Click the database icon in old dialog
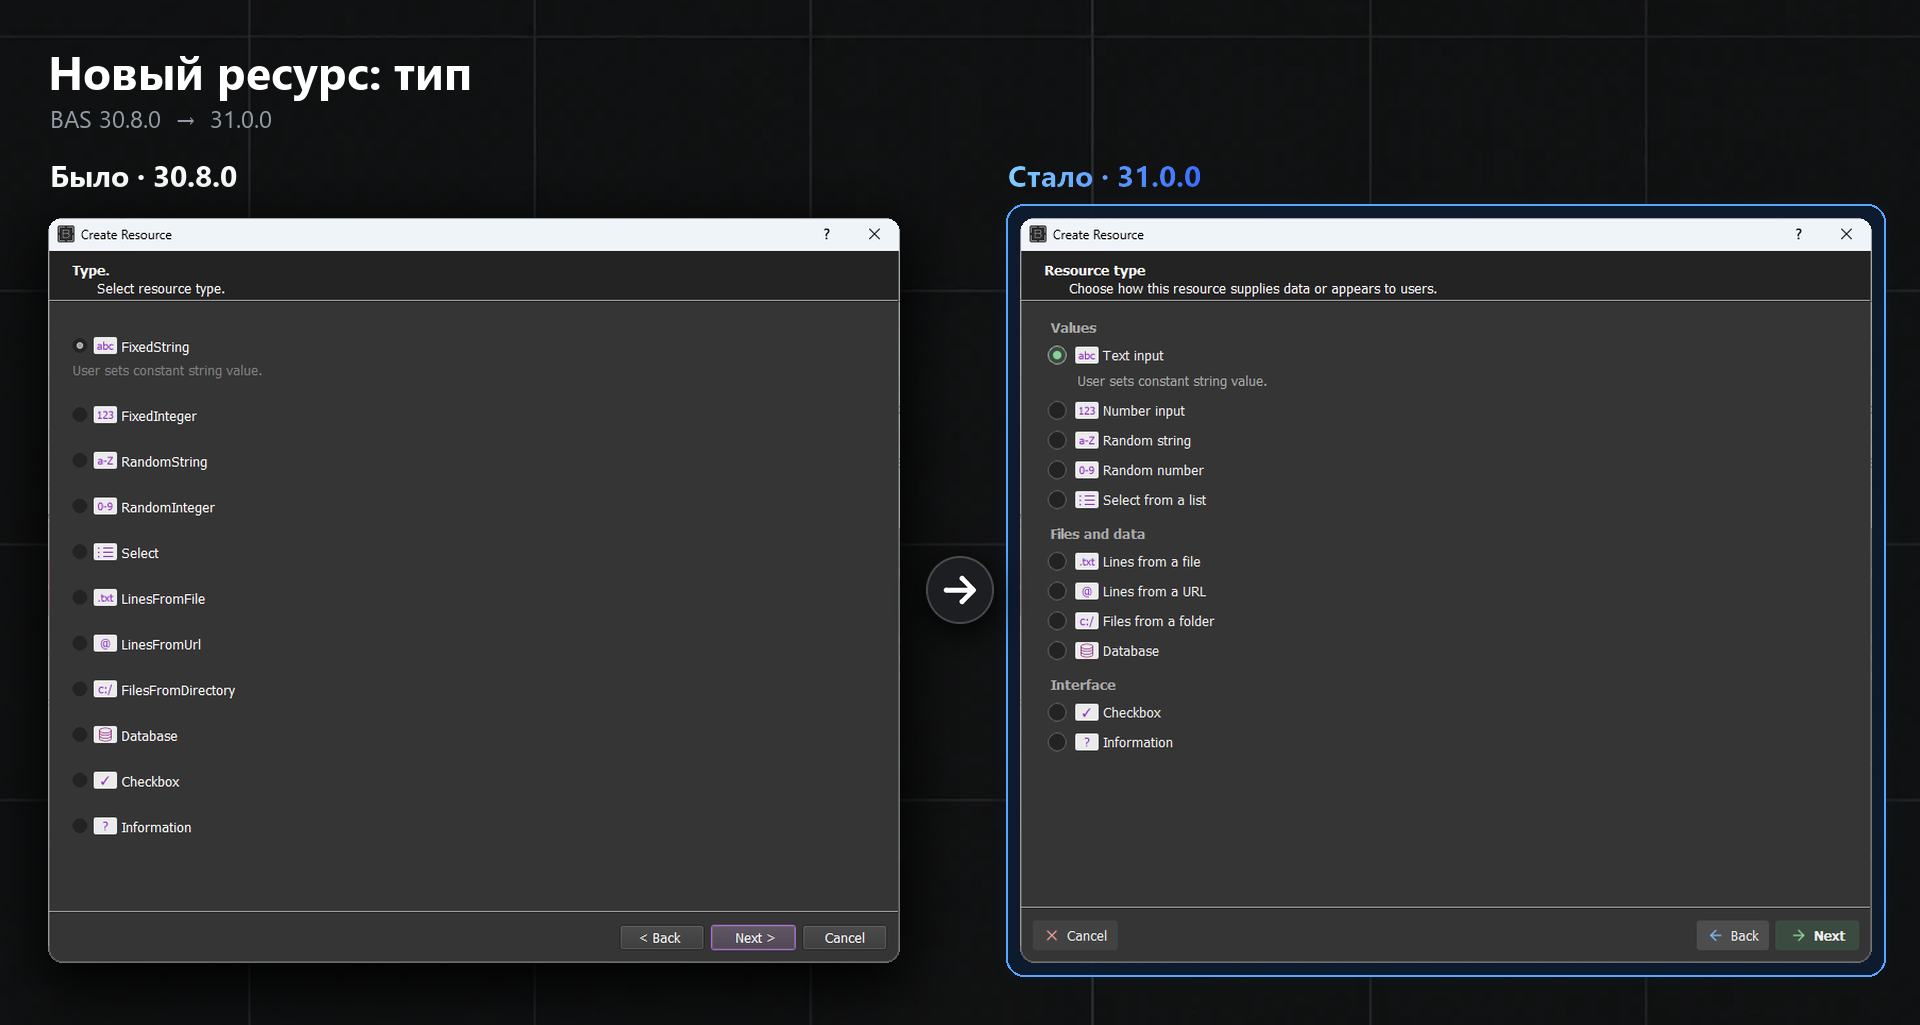This screenshot has height=1025, width=1920. click(105, 735)
